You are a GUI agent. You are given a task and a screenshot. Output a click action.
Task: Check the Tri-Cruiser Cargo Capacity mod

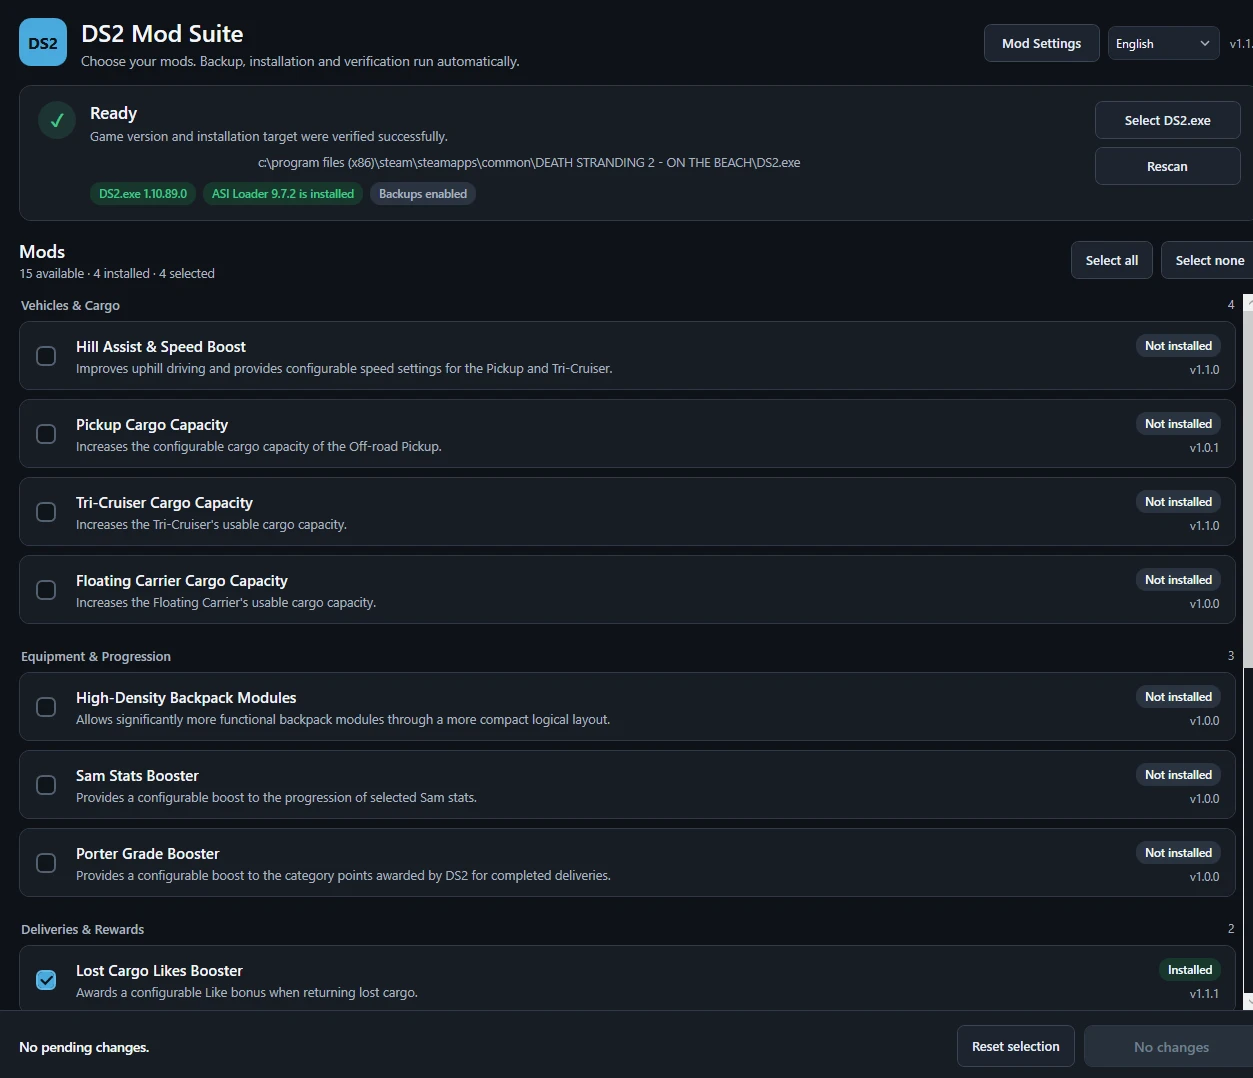46,512
